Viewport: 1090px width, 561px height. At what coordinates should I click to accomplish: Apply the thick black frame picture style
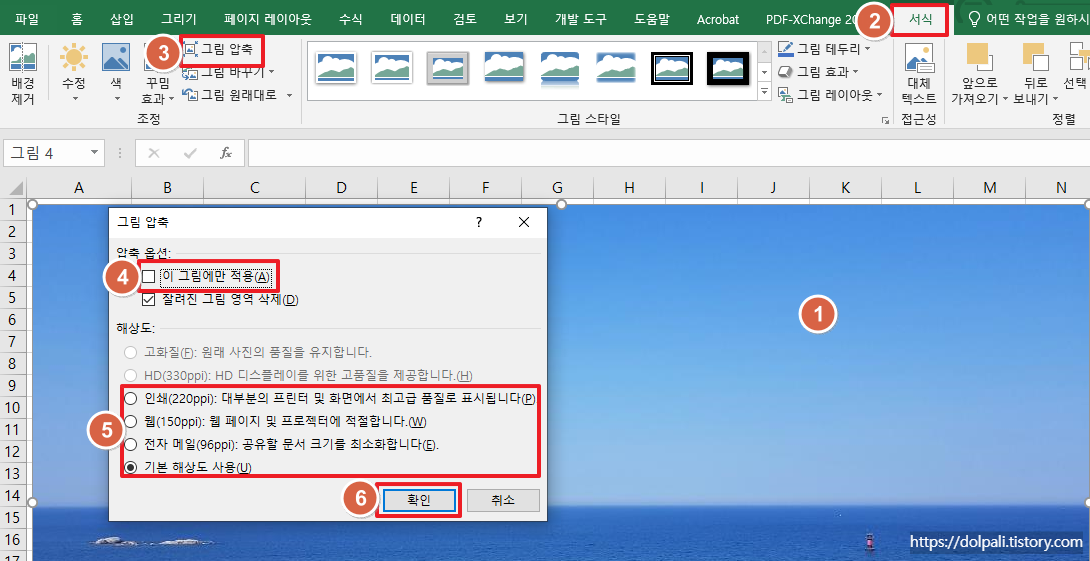[x=728, y=68]
